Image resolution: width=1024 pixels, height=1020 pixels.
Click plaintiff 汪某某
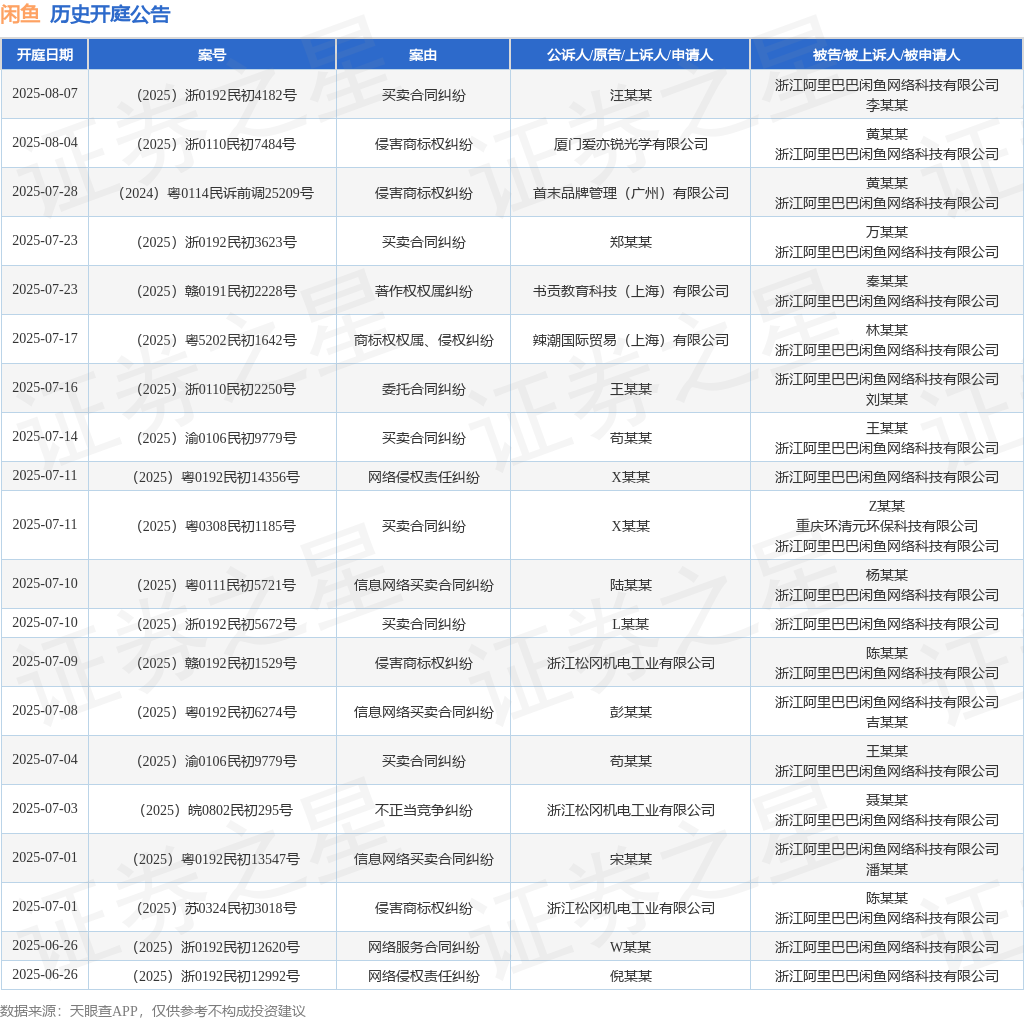click(x=630, y=95)
